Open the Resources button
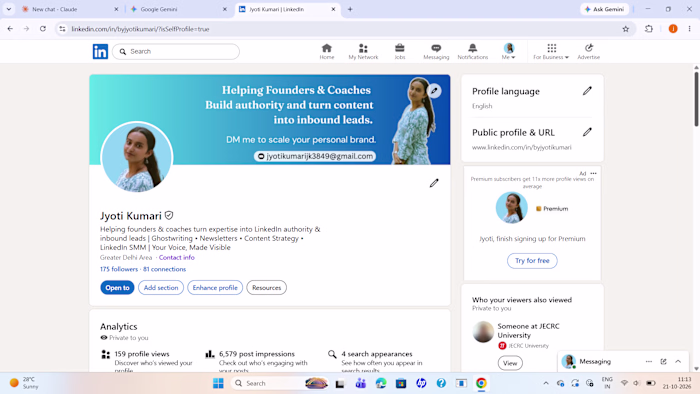The width and height of the screenshot is (700, 394). click(267, 288)
